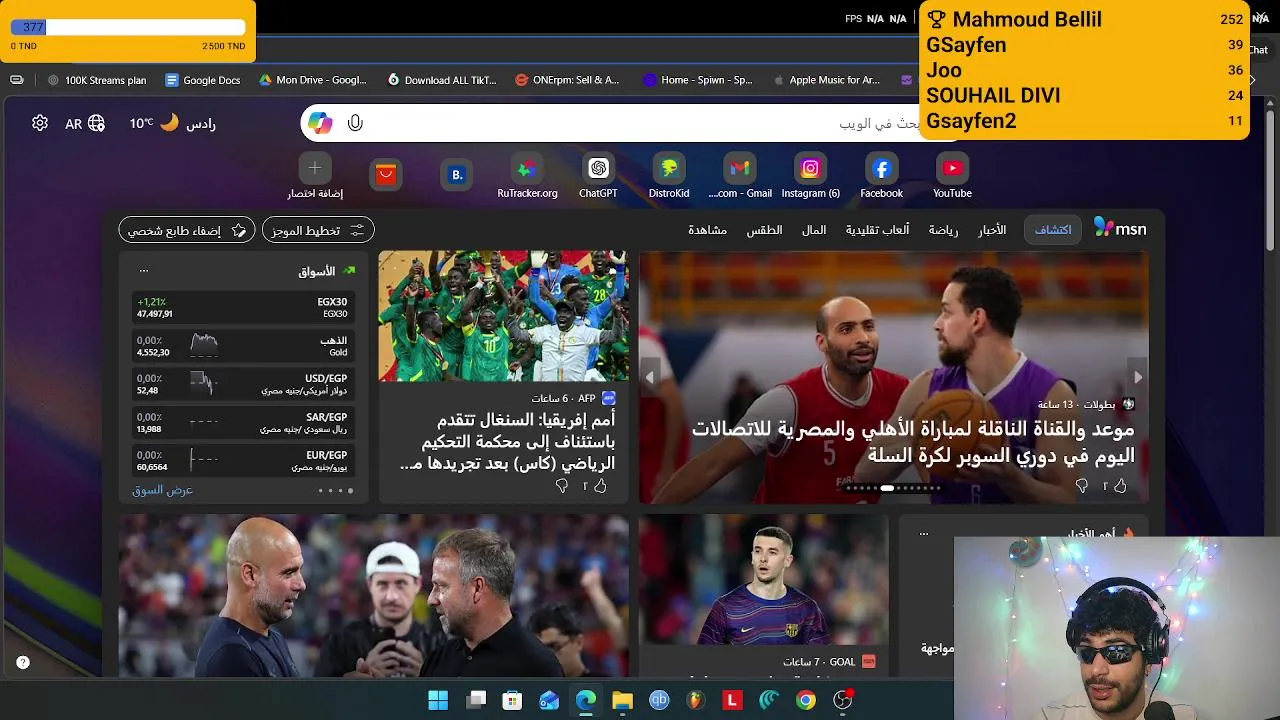Open the AR language globe selector

click(x=85, y=123)
